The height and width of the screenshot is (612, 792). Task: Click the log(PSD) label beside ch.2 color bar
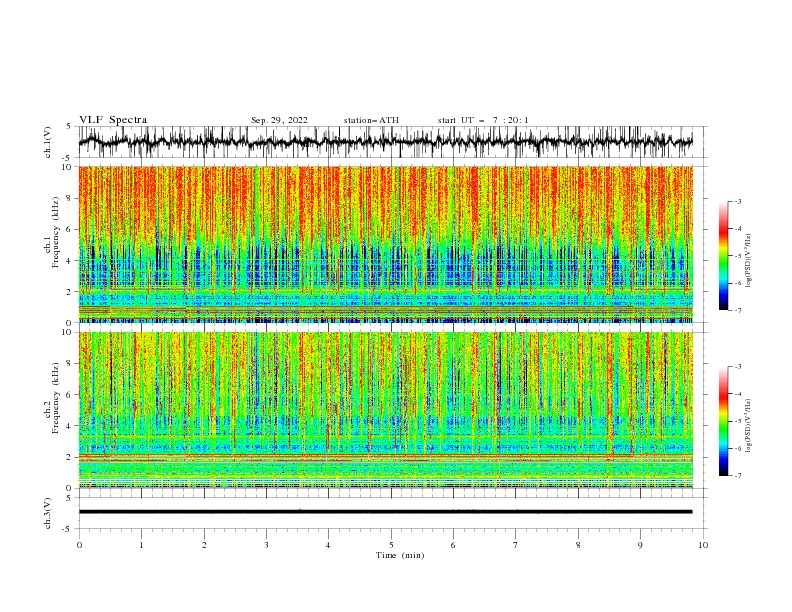(x=749, y=425)
